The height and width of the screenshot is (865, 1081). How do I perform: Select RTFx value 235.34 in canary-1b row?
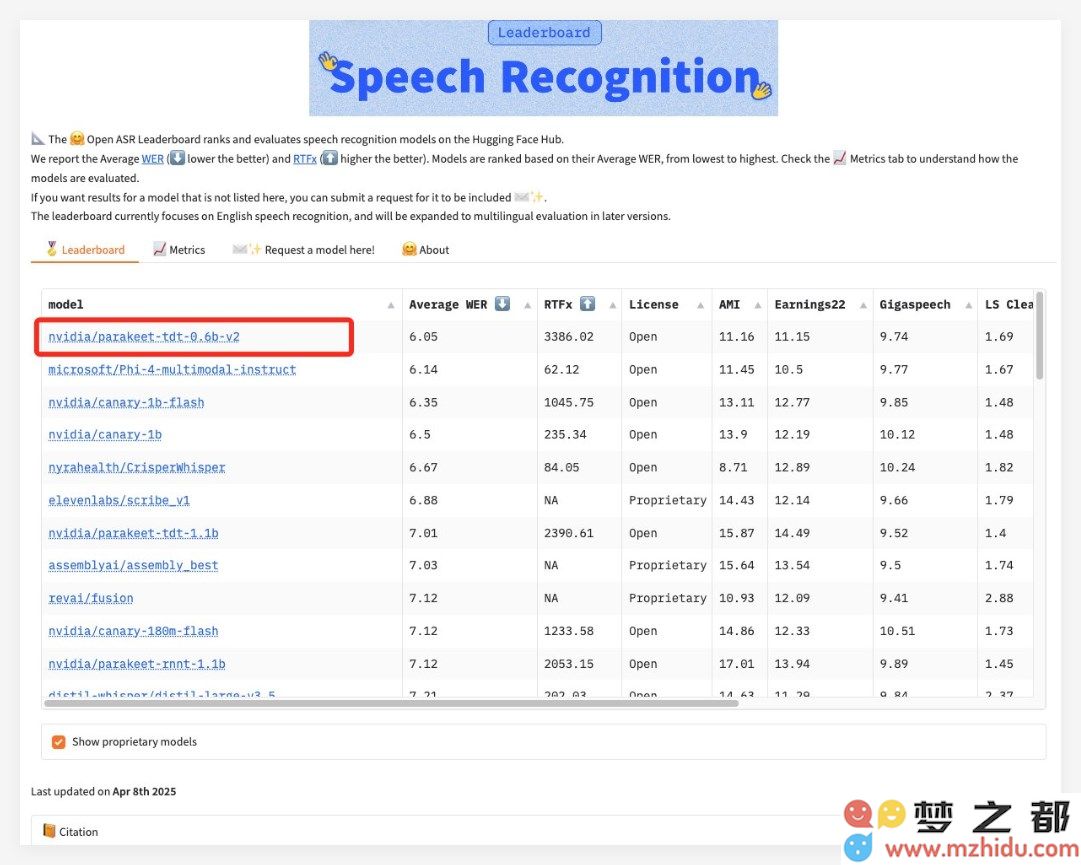click(565, 435)
